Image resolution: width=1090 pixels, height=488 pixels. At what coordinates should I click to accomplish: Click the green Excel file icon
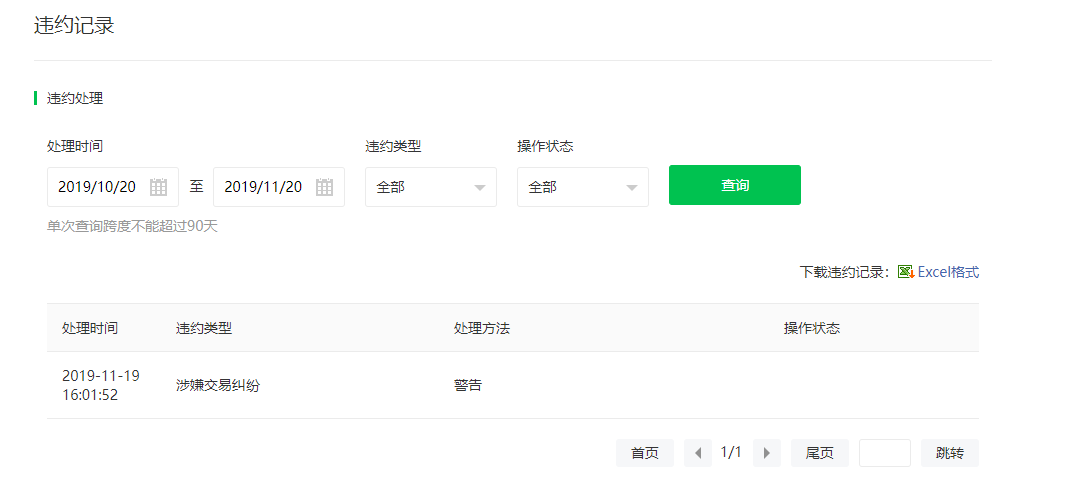pyautogui.click(x=906, y=272)
